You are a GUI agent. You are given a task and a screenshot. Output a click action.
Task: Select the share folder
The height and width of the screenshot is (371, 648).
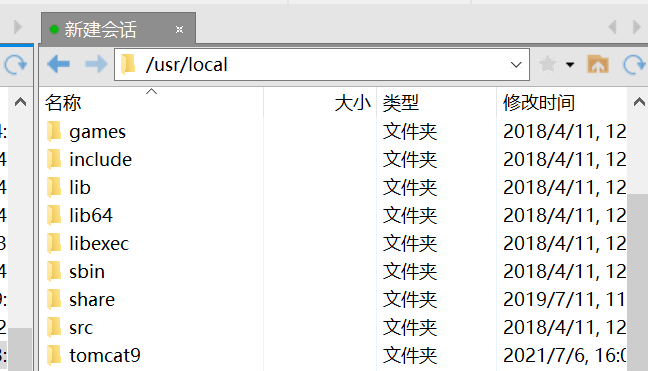pos(92,300)
